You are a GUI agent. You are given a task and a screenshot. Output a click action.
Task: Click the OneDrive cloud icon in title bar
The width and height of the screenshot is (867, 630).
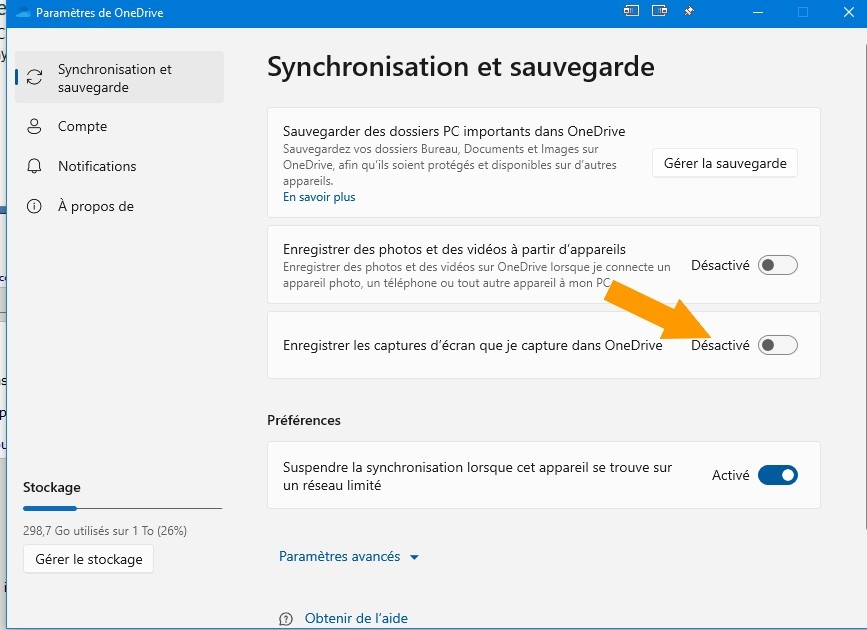(x=24, y=12)
